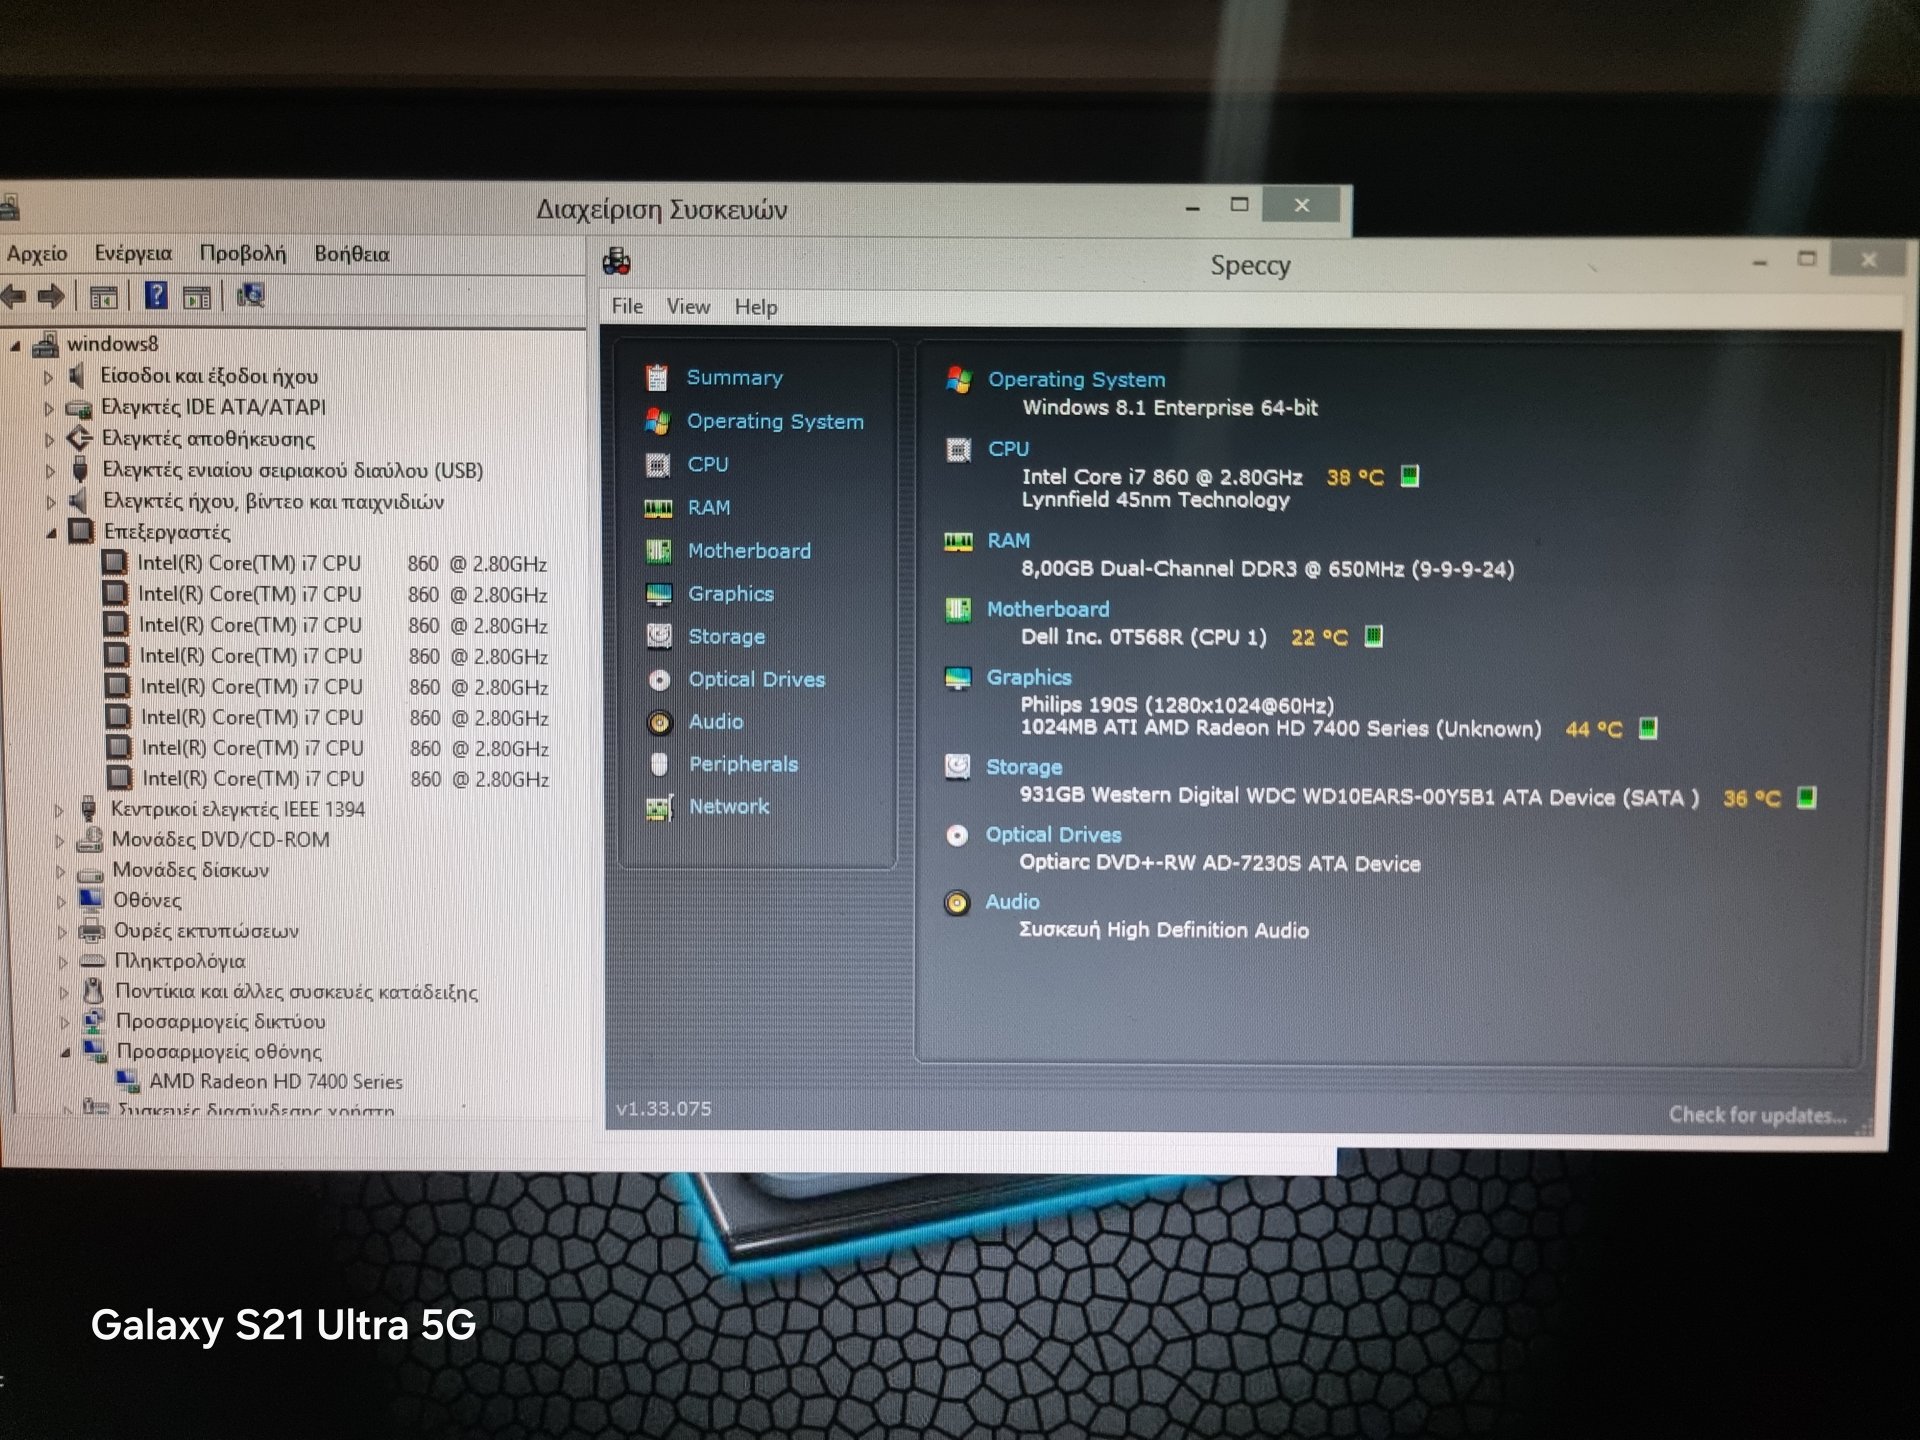Open the Summary section in Speccy sidebar

tap(734, 378)
